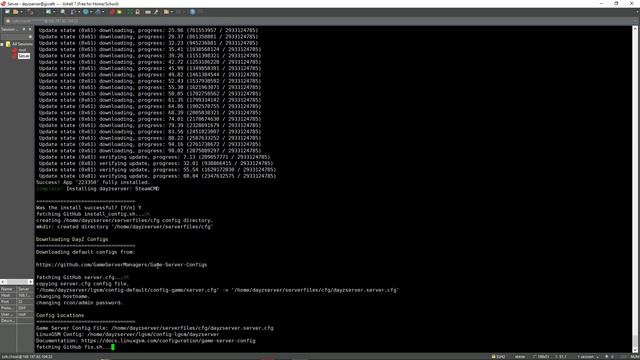
Task: Click the Host property row
Action: click(17, 295)
